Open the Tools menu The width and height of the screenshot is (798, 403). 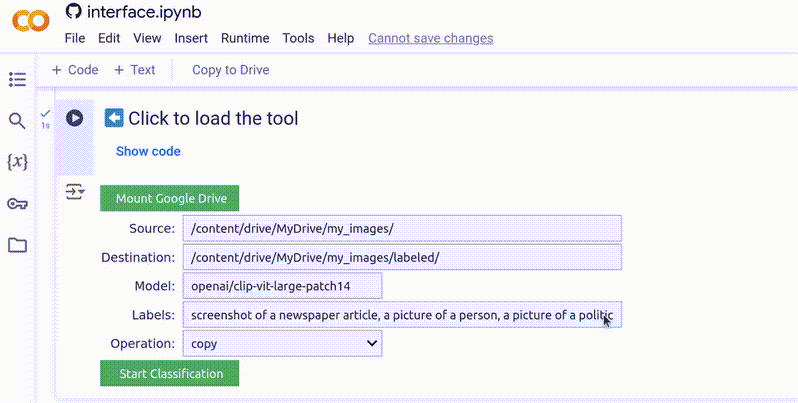coord(298,38)
